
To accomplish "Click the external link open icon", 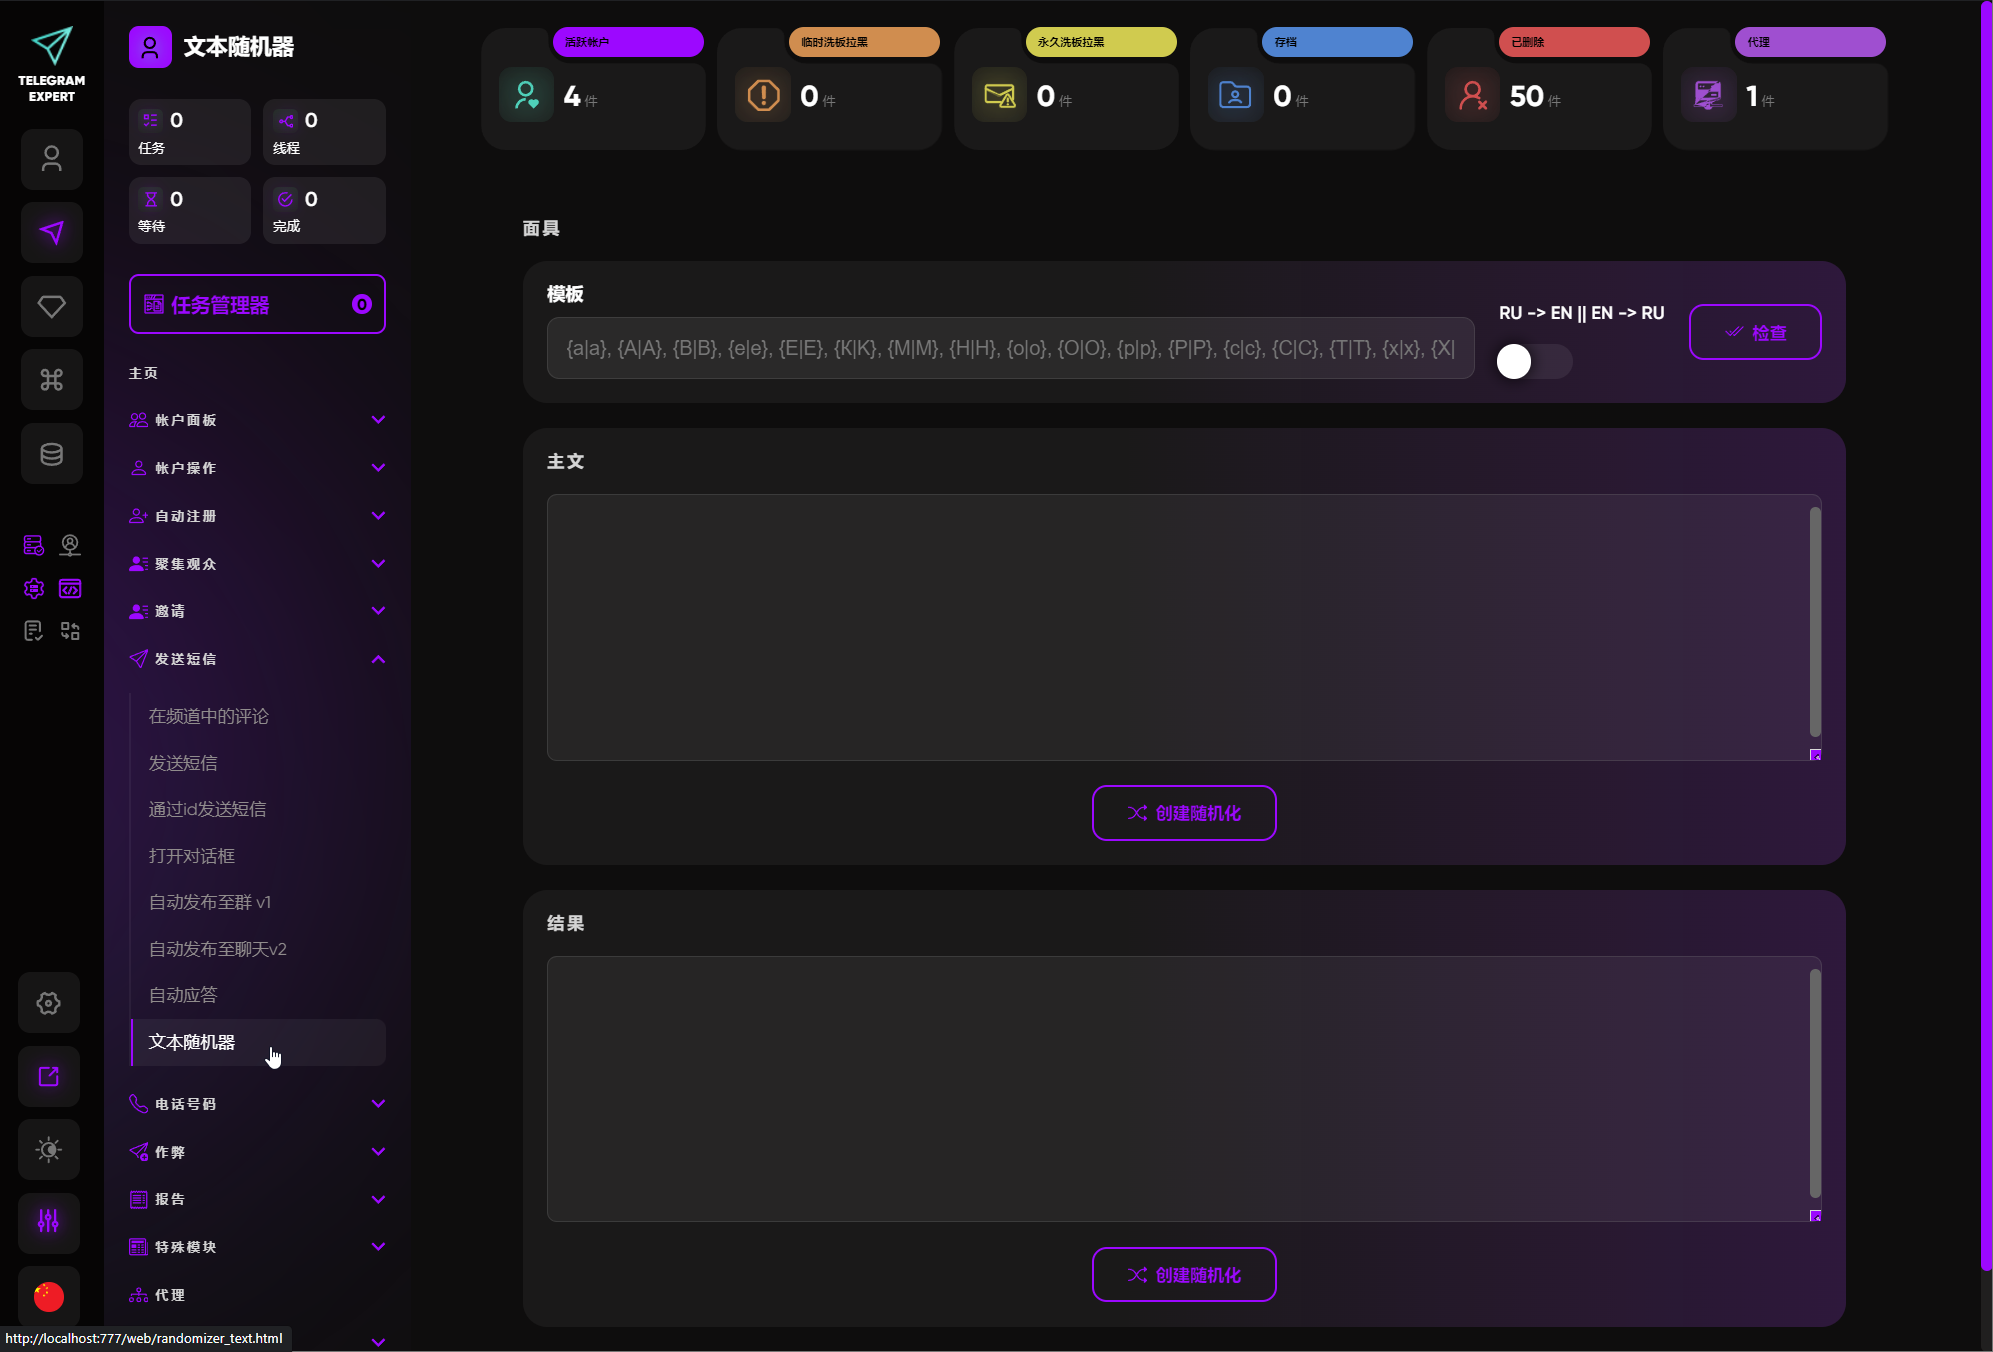I will click(49, 1076).
